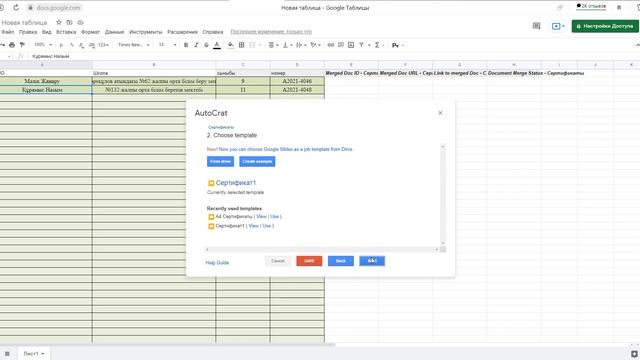This screenshot has width=640, height=360.
Task: Reload the browser page
Action: click(x=16, y=7)
